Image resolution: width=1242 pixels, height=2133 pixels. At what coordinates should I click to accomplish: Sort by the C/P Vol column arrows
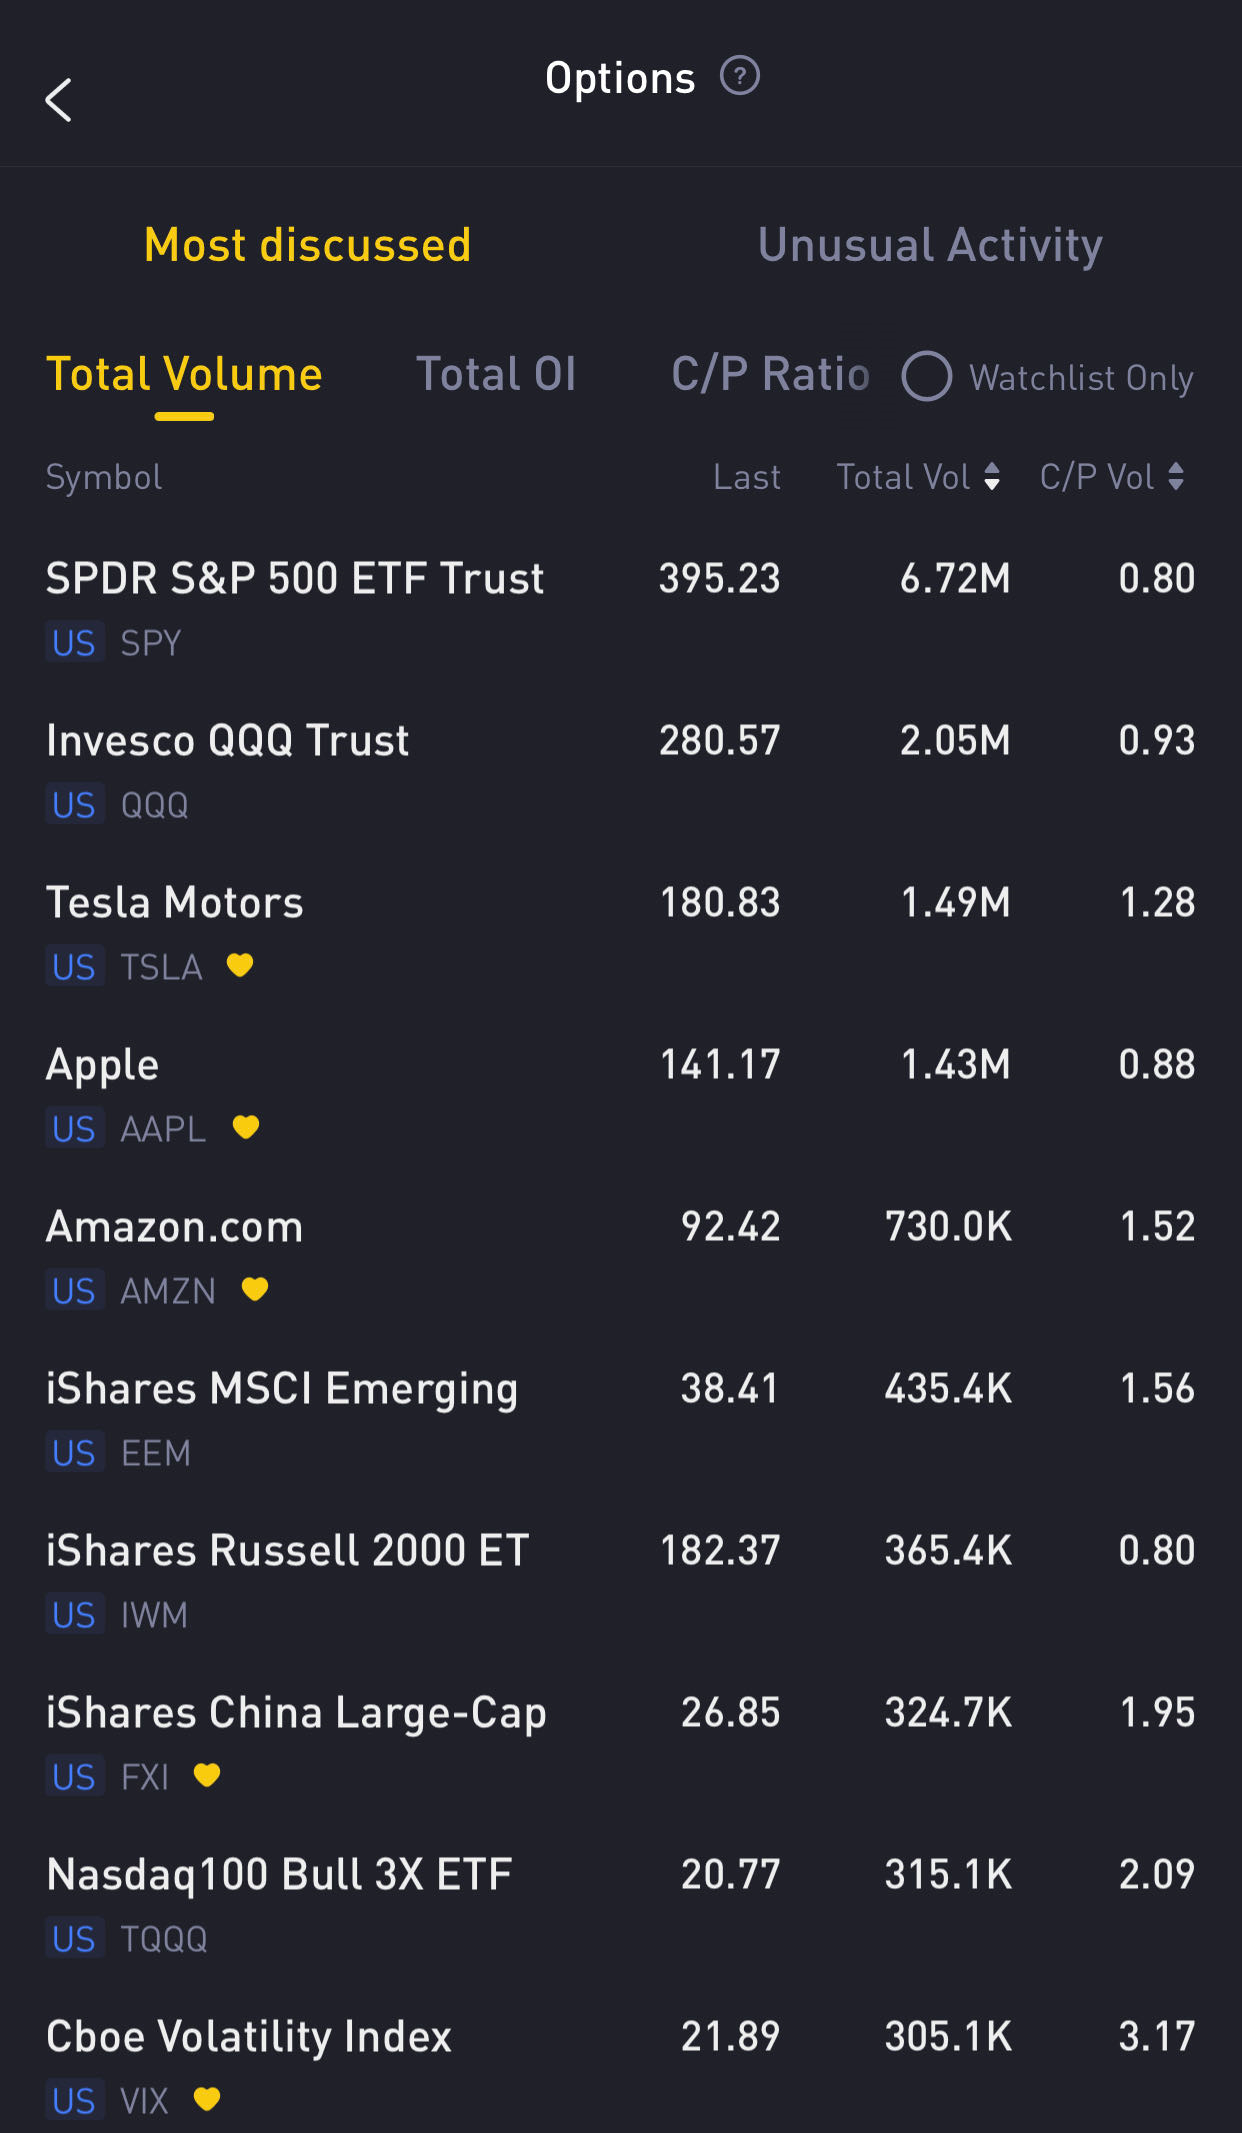coord(1176,477)
